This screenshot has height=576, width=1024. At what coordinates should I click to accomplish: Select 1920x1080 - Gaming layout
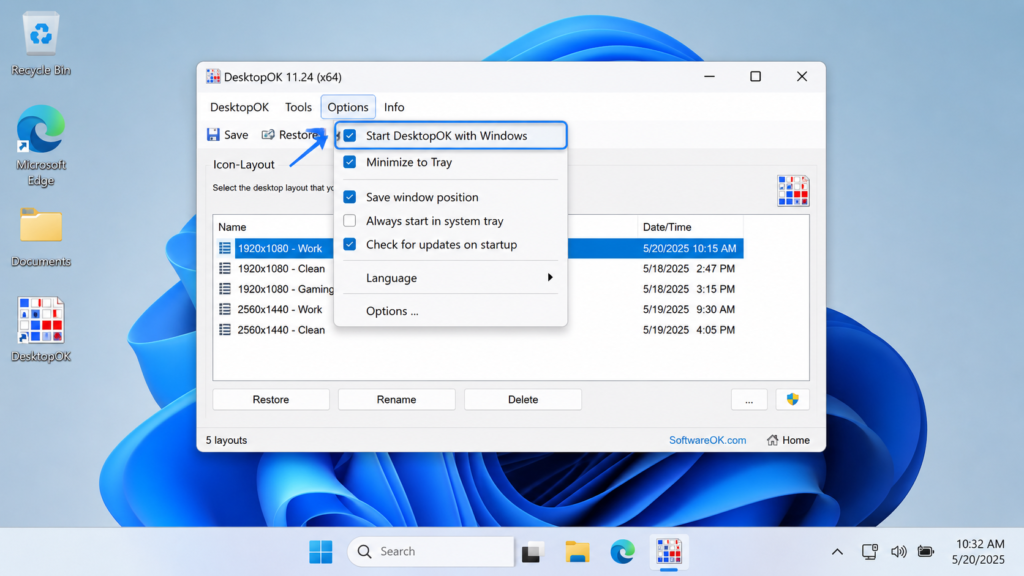(285, 289)
